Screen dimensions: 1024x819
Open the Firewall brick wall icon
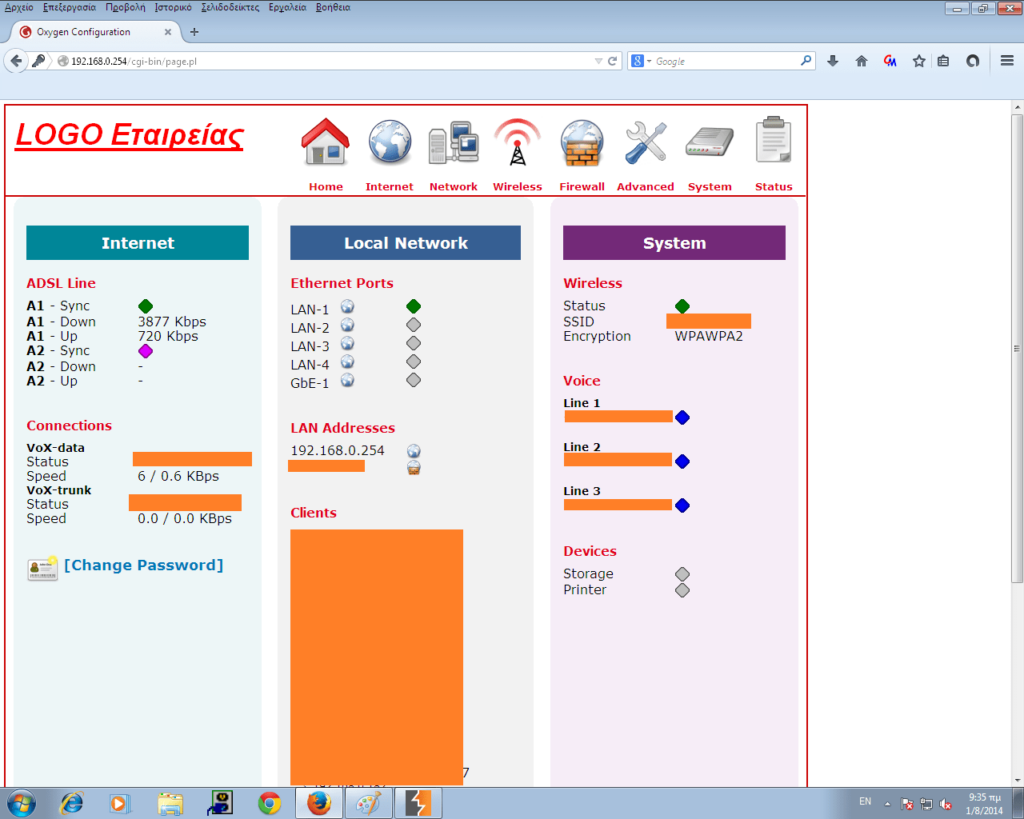click(581, 142)
